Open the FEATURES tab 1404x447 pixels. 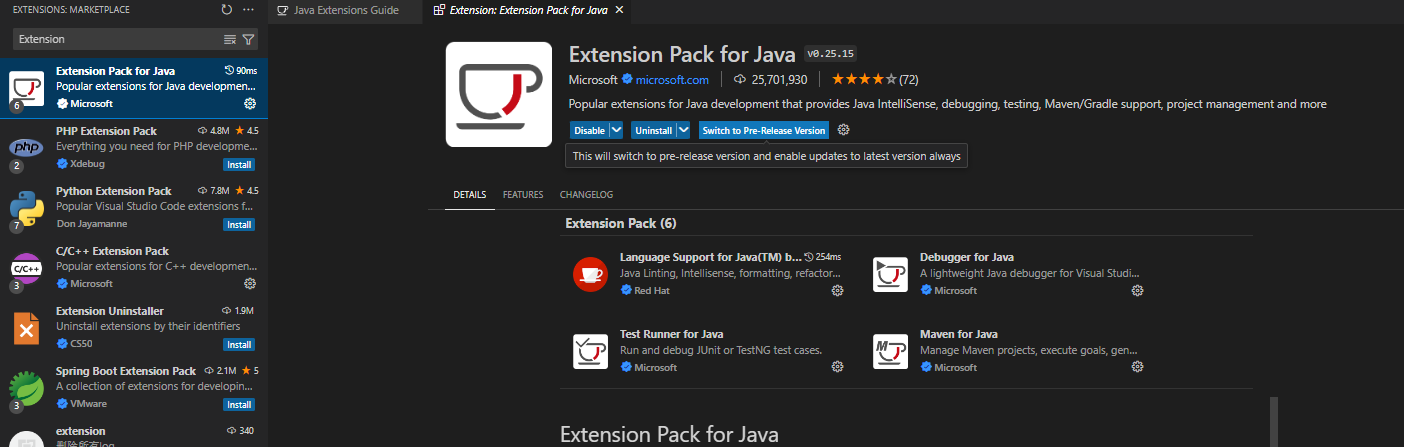click(523, 194)
